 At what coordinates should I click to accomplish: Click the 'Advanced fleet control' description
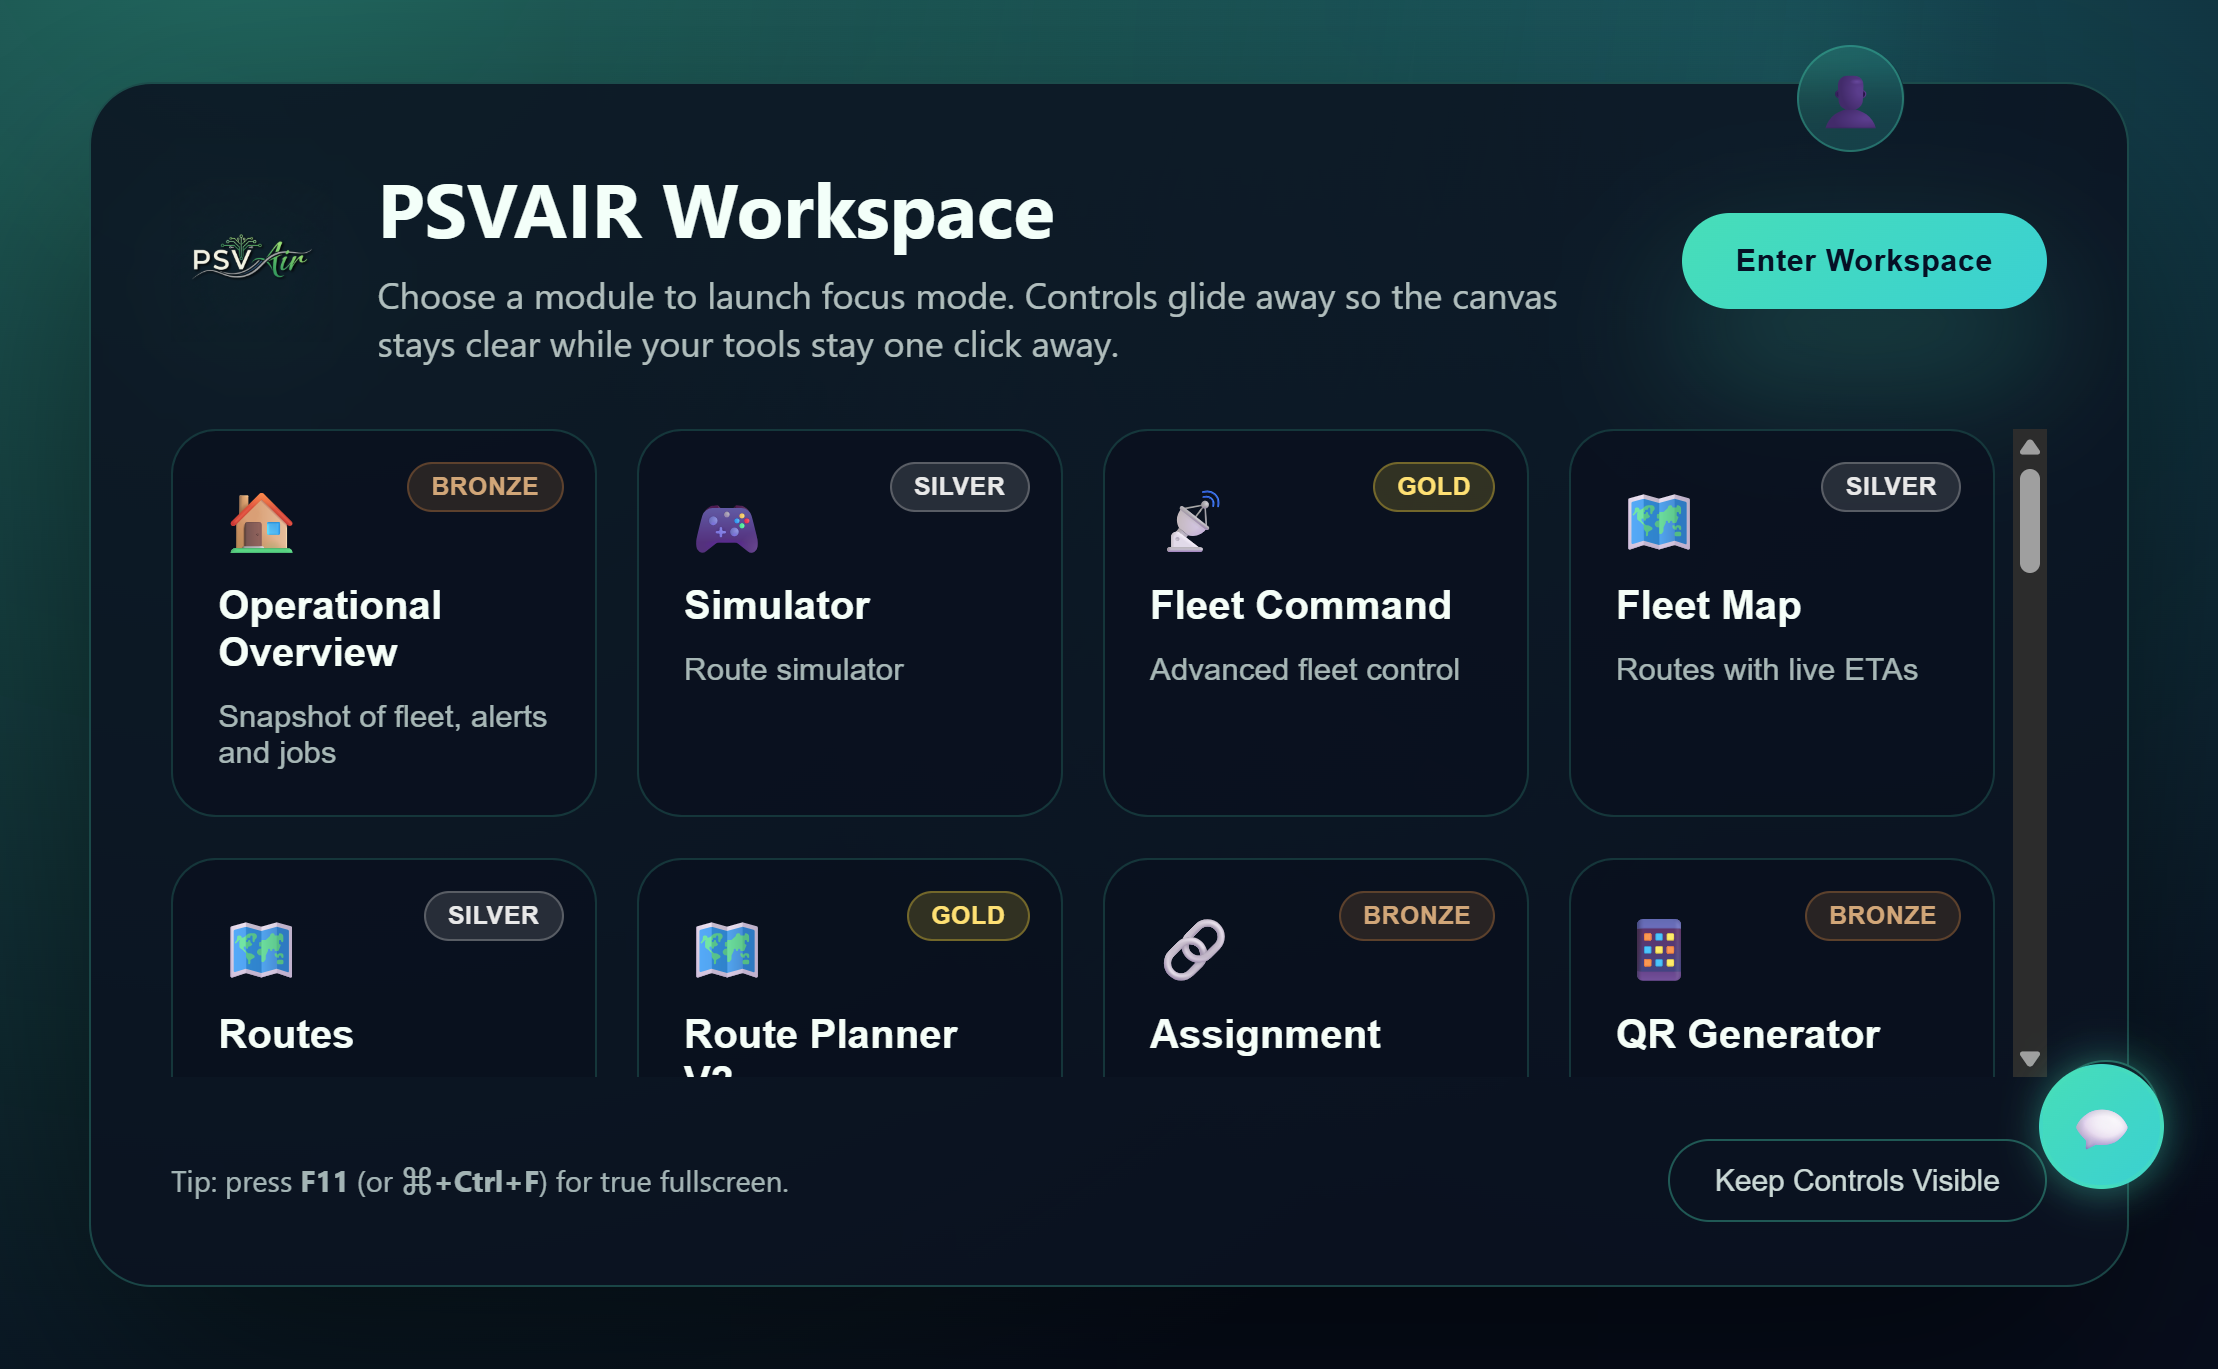(x=1304, y=670)
